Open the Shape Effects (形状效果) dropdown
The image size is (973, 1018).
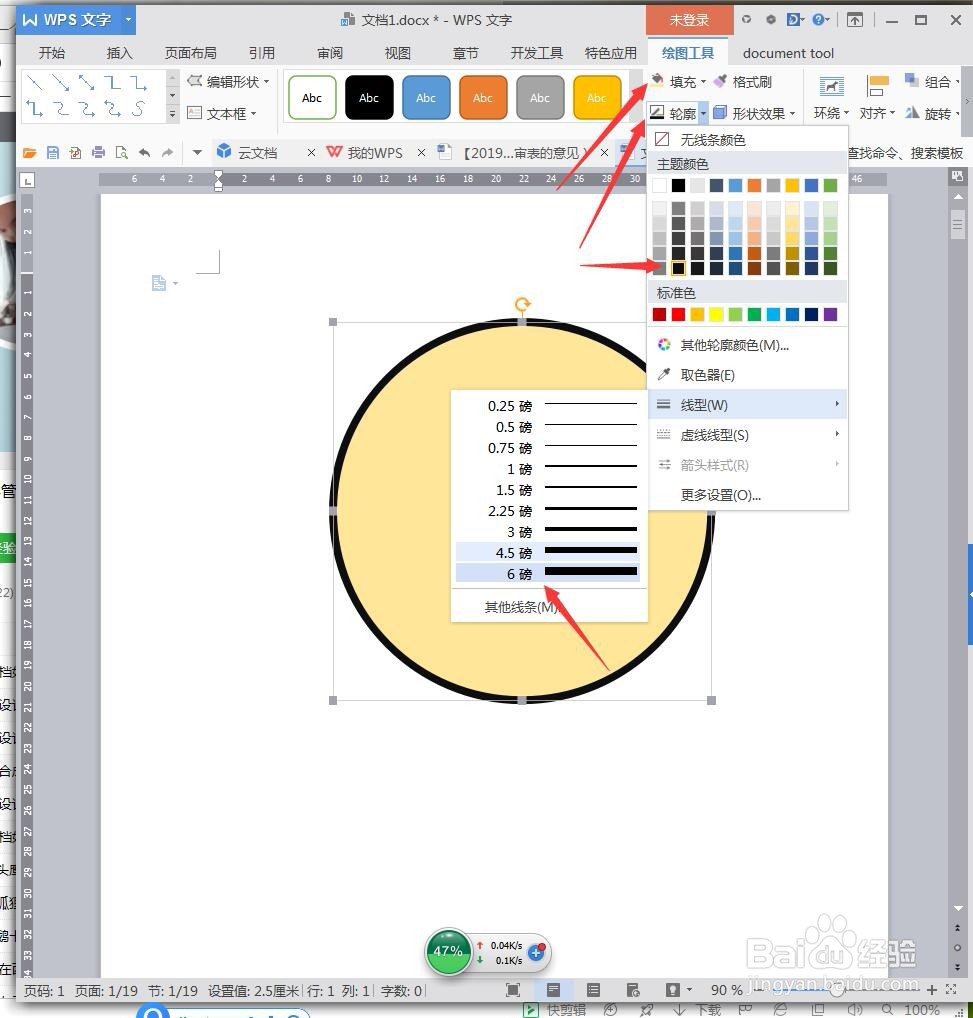coord(754,114)
